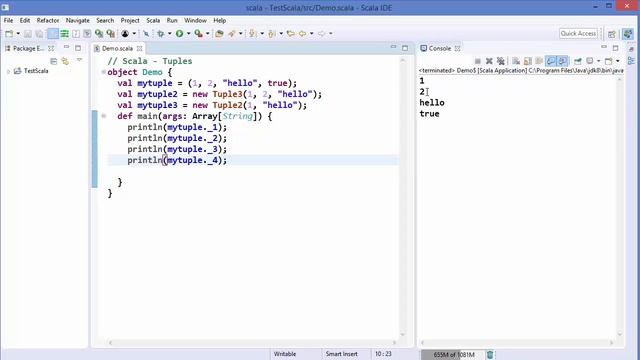
Task: Click the Writable status entry
Action: 284,354
